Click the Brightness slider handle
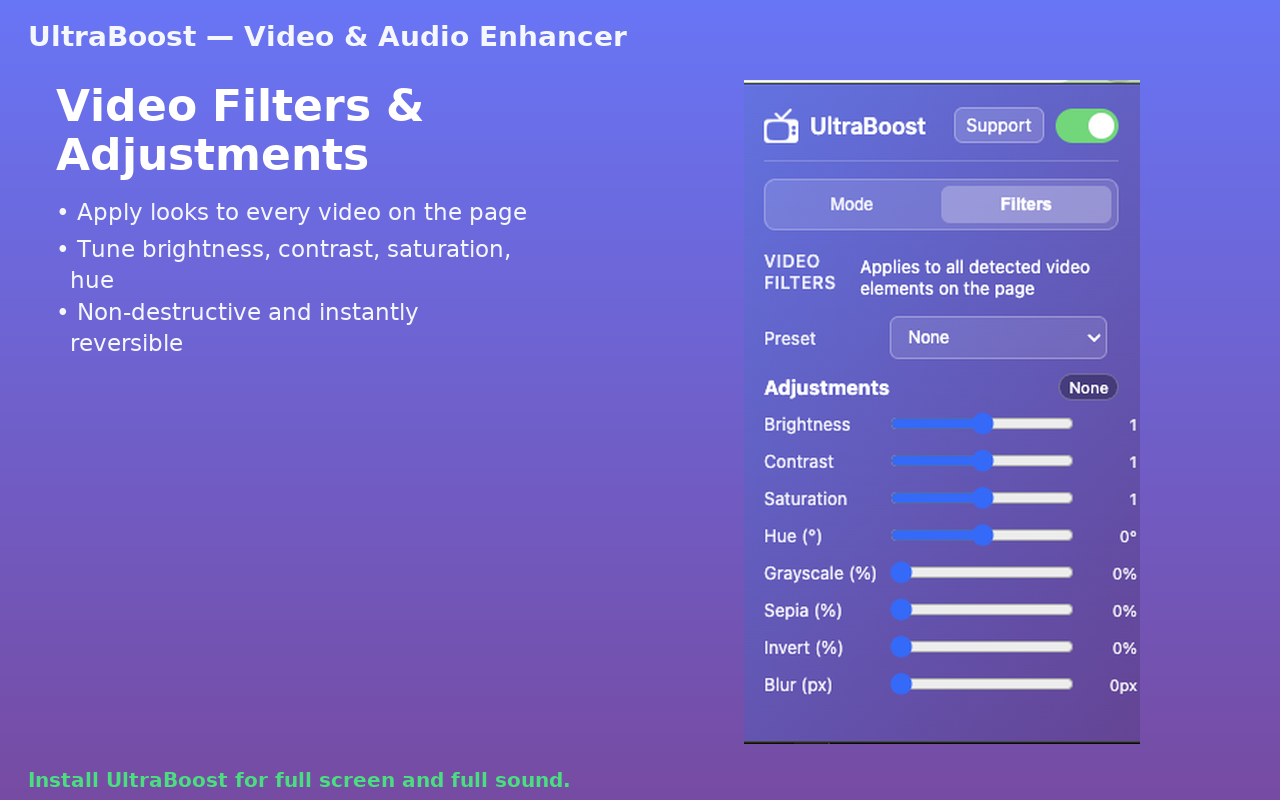The height and width of the screenshot is (800, 1280). 983,424
